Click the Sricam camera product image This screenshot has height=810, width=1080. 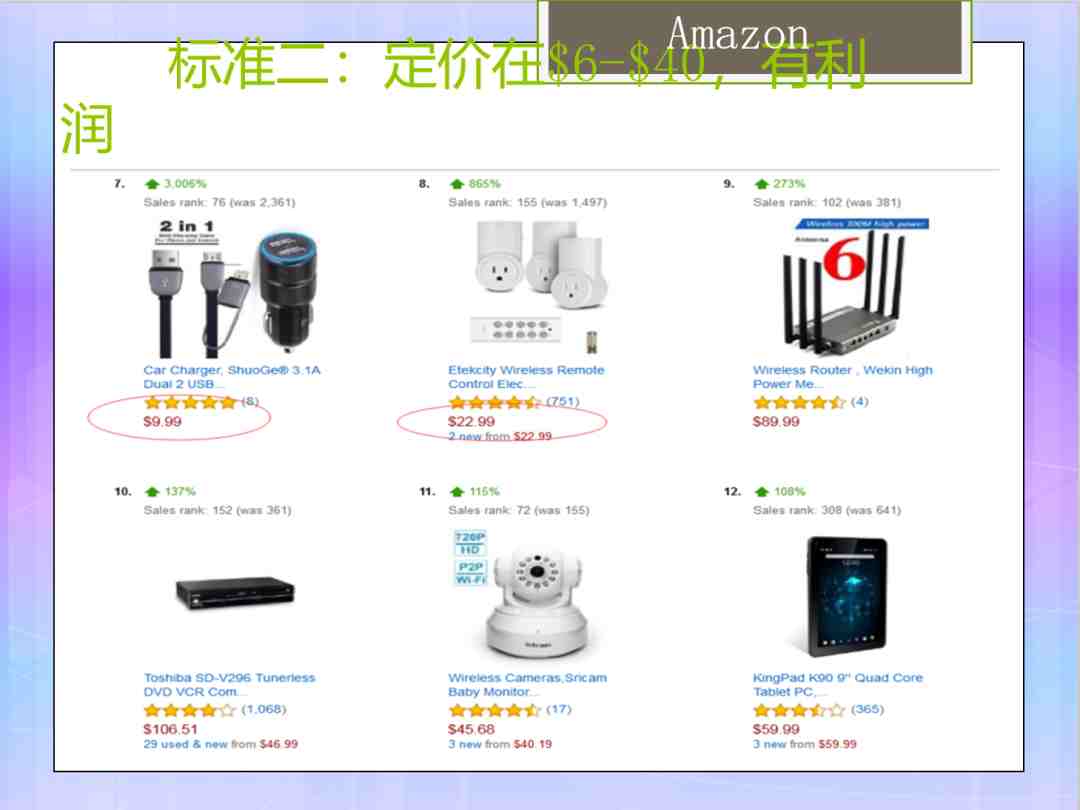tap(522, 594)
